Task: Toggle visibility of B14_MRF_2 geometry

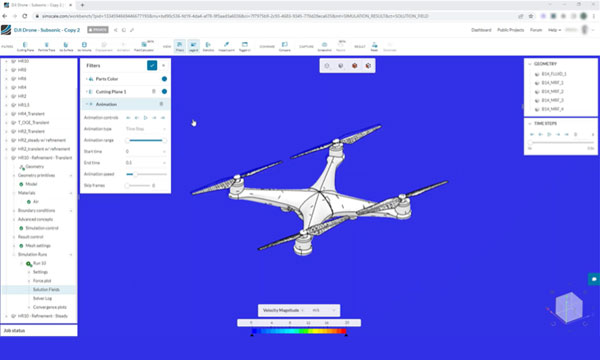Action: [x=536, y=91]
